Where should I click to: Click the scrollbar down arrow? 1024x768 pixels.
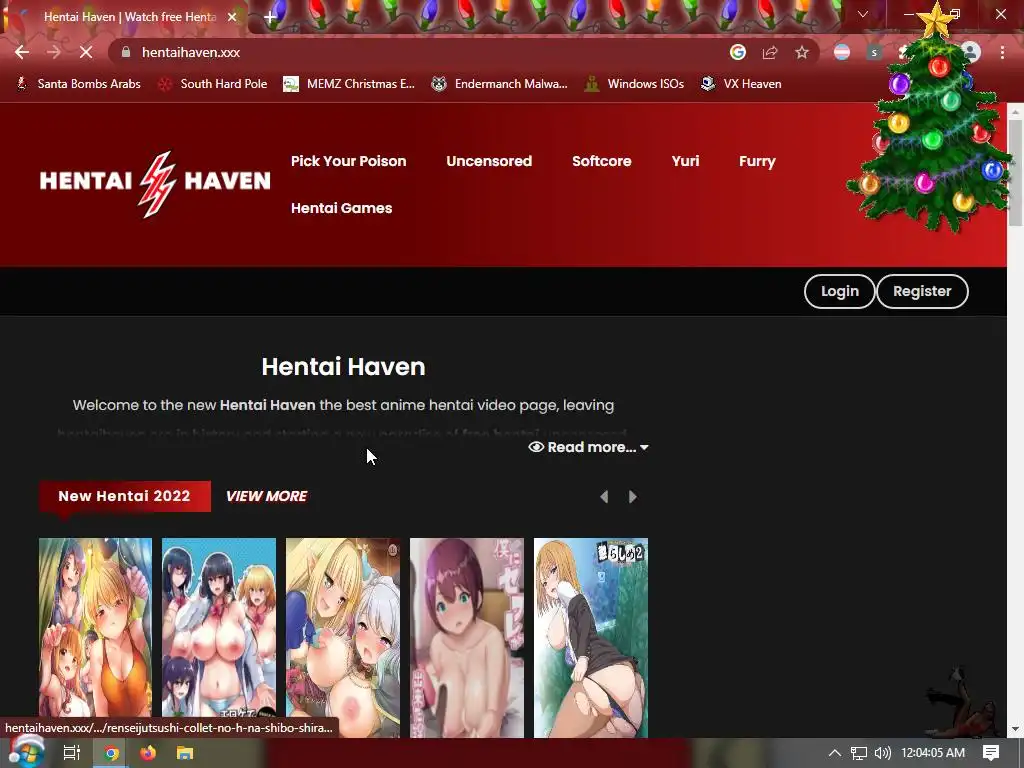coord(1016,729)
